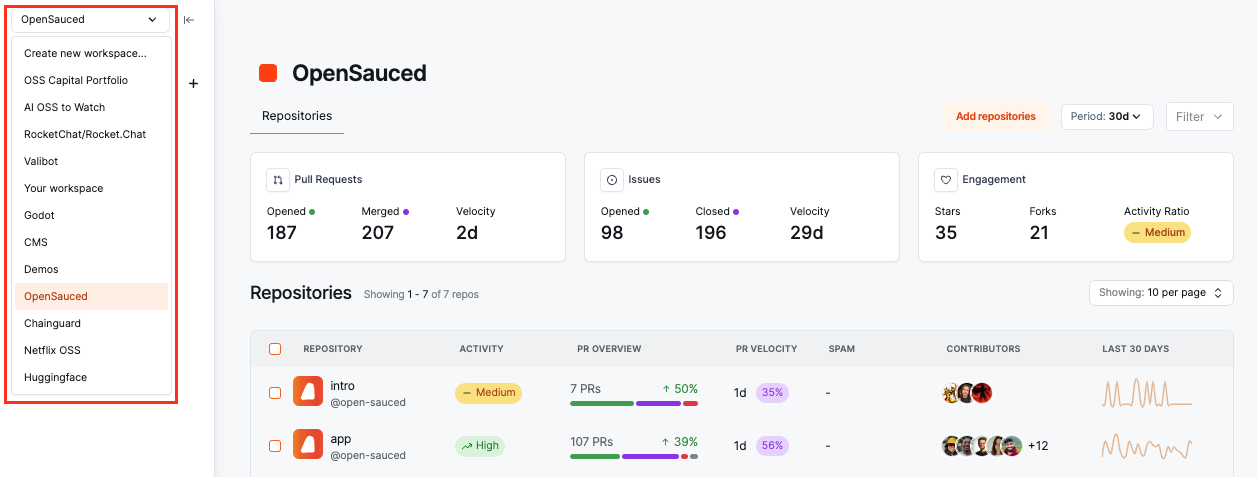Image resolution: width=1257 pixels, height=477 pixels.
Task: Open the intro repository logo icon
Action: click(308, 393)
